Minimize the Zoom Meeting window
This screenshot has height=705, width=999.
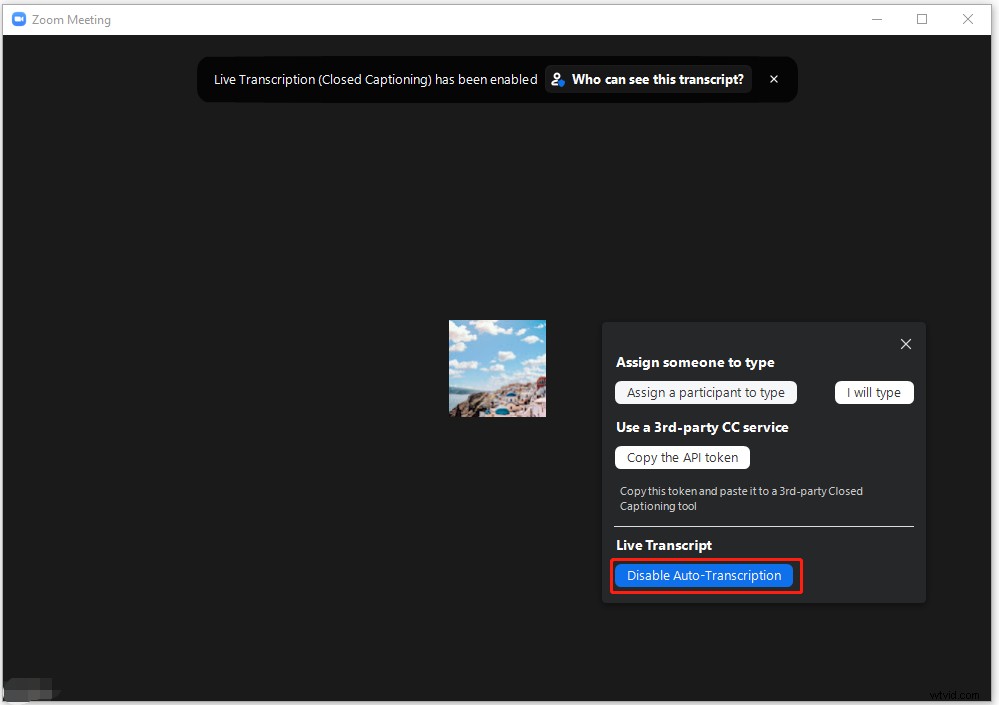click(877, 19)
